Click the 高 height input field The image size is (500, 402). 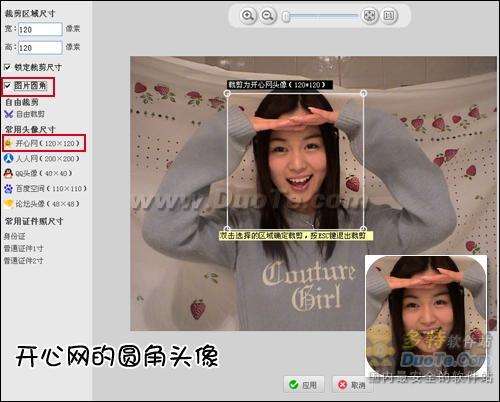[40, 48]
